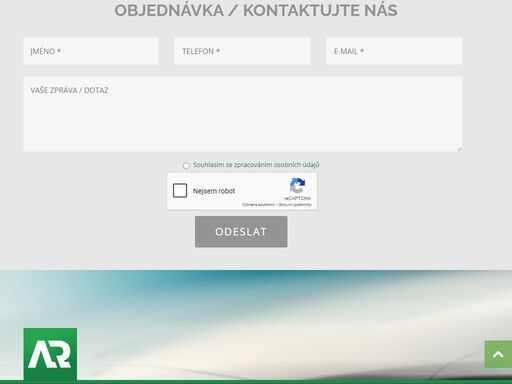Submit the form with ODESLAT button
Viewport: 512px width, 384px height.
click(x=241, y=232)
